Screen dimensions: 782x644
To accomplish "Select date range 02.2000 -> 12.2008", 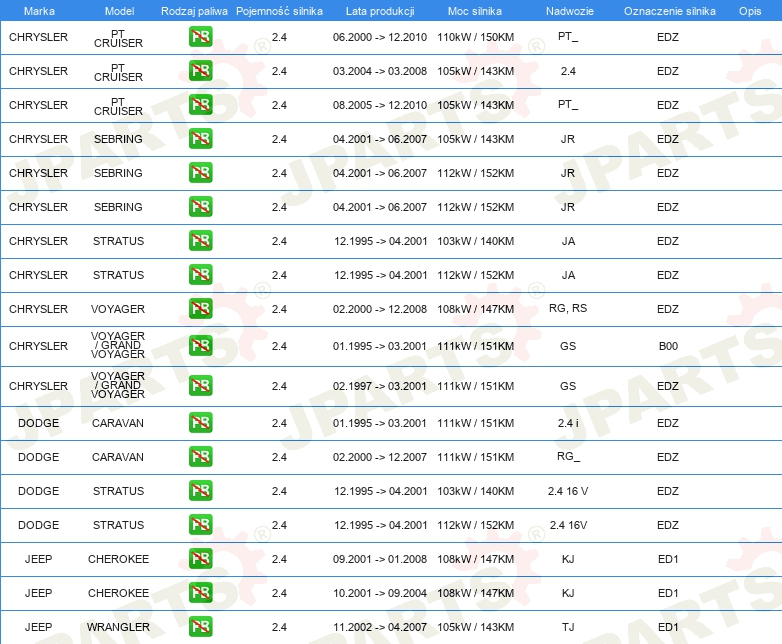I will coord(380,309).
